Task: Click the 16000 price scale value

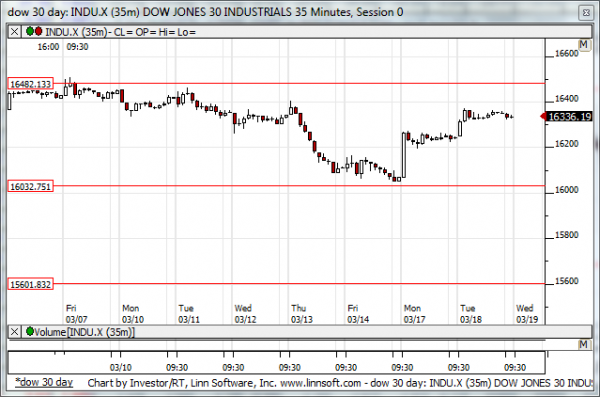Action: click(566, 190)
